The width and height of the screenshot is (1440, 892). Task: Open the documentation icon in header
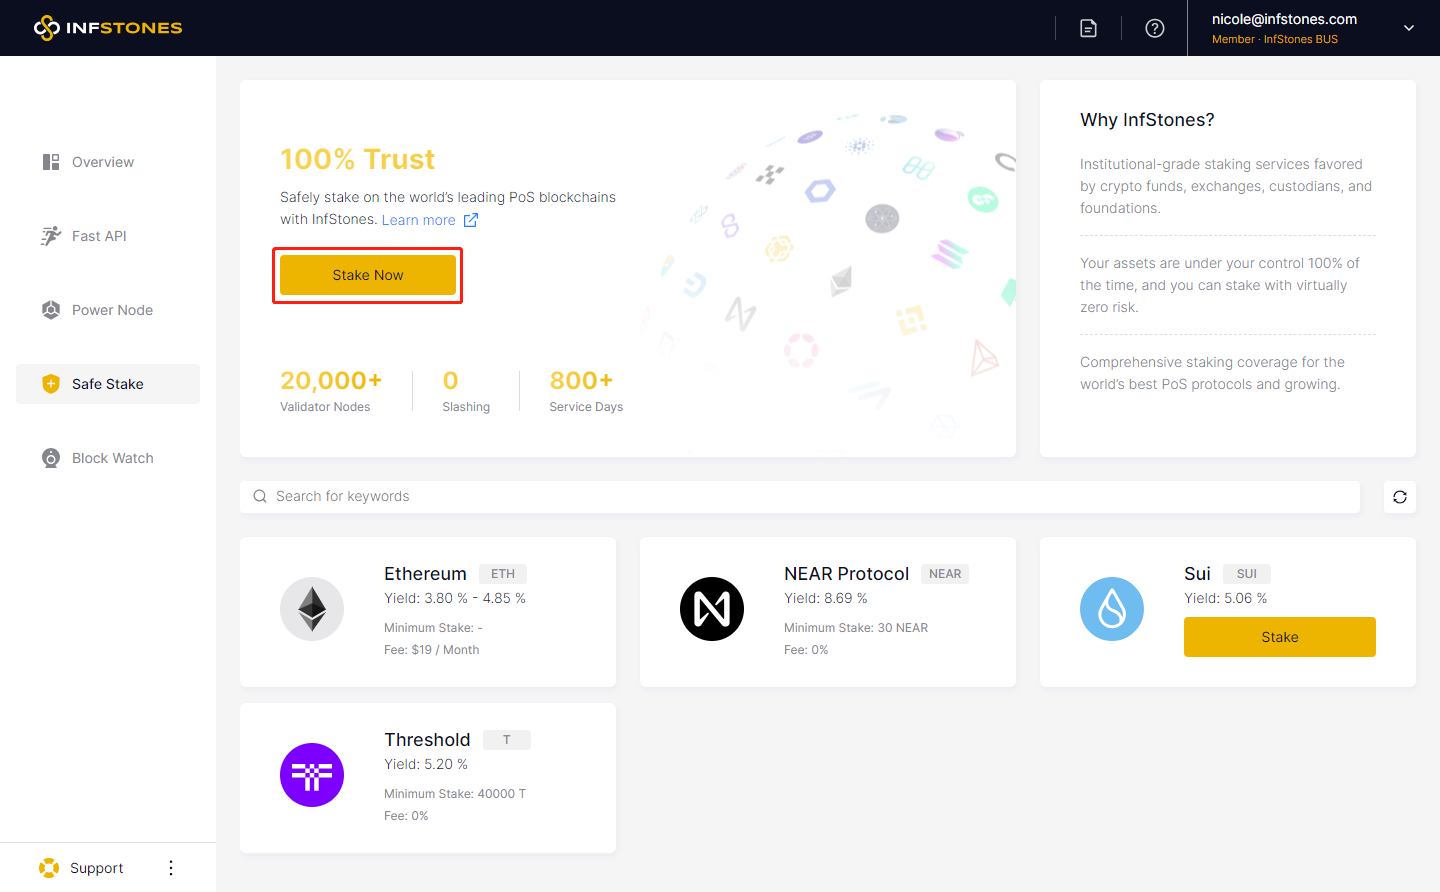pyautogui.click(x=1088, y=28)
